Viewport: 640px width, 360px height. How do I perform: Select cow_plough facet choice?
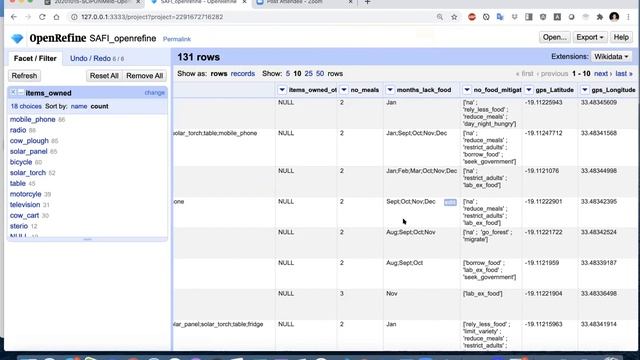29,140
